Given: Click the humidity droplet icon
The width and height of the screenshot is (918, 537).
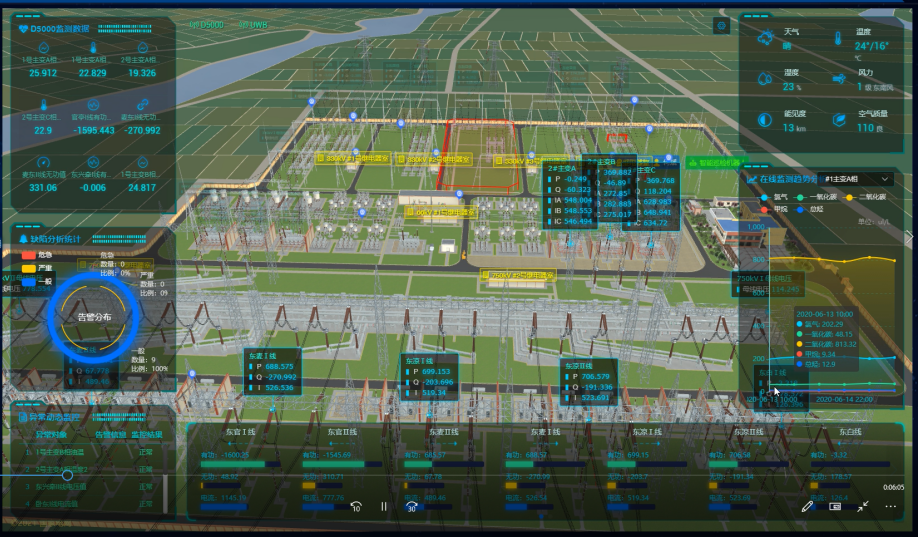Looking at the screenshot, I should (765, 79).
